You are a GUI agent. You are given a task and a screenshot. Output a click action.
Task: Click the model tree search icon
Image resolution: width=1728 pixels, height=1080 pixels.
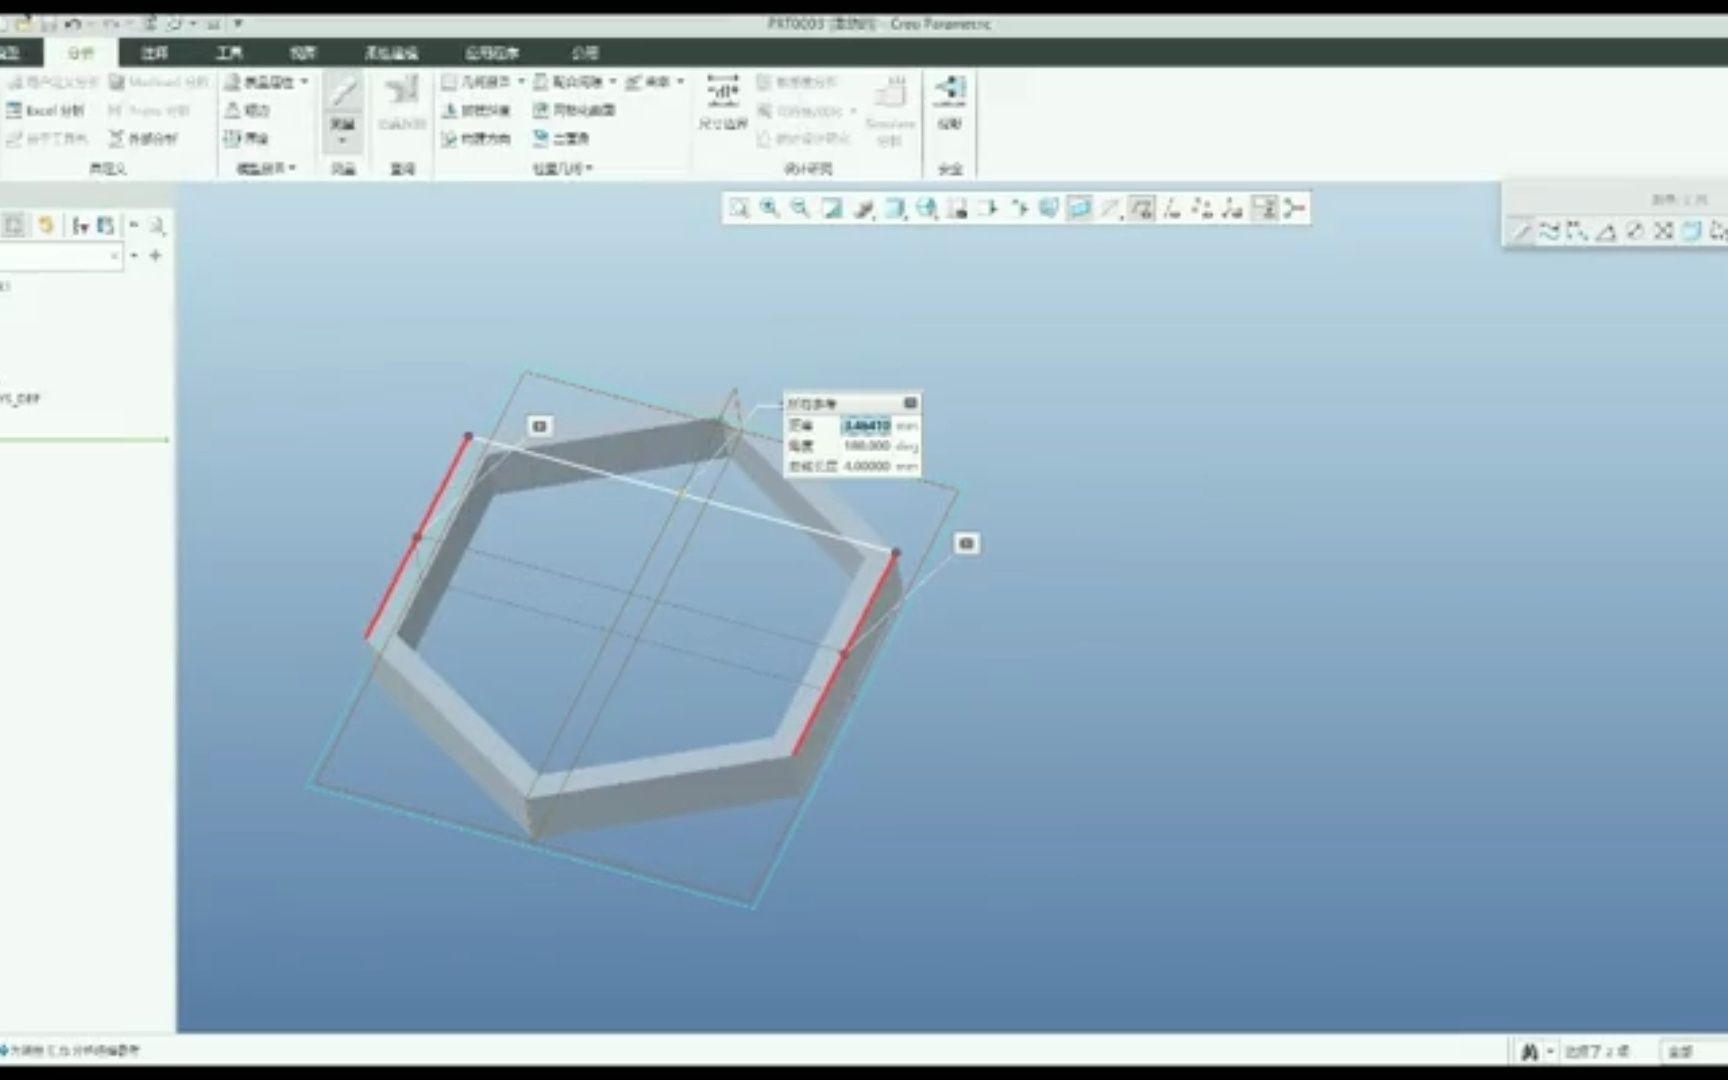click(x=157, y=226)
